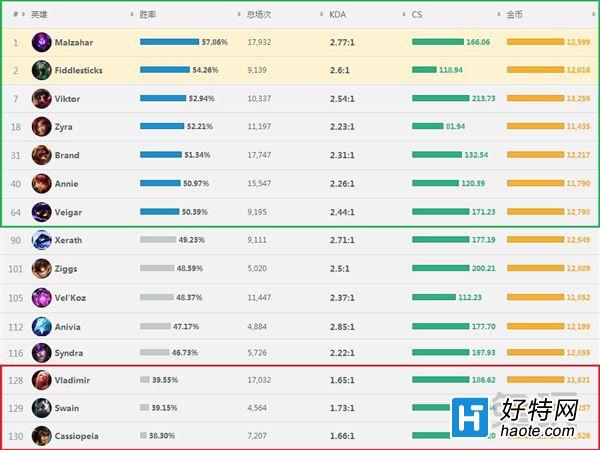Click the rank number 105
The height and width of the screenshot is (450, 600).
click(16, 298)
